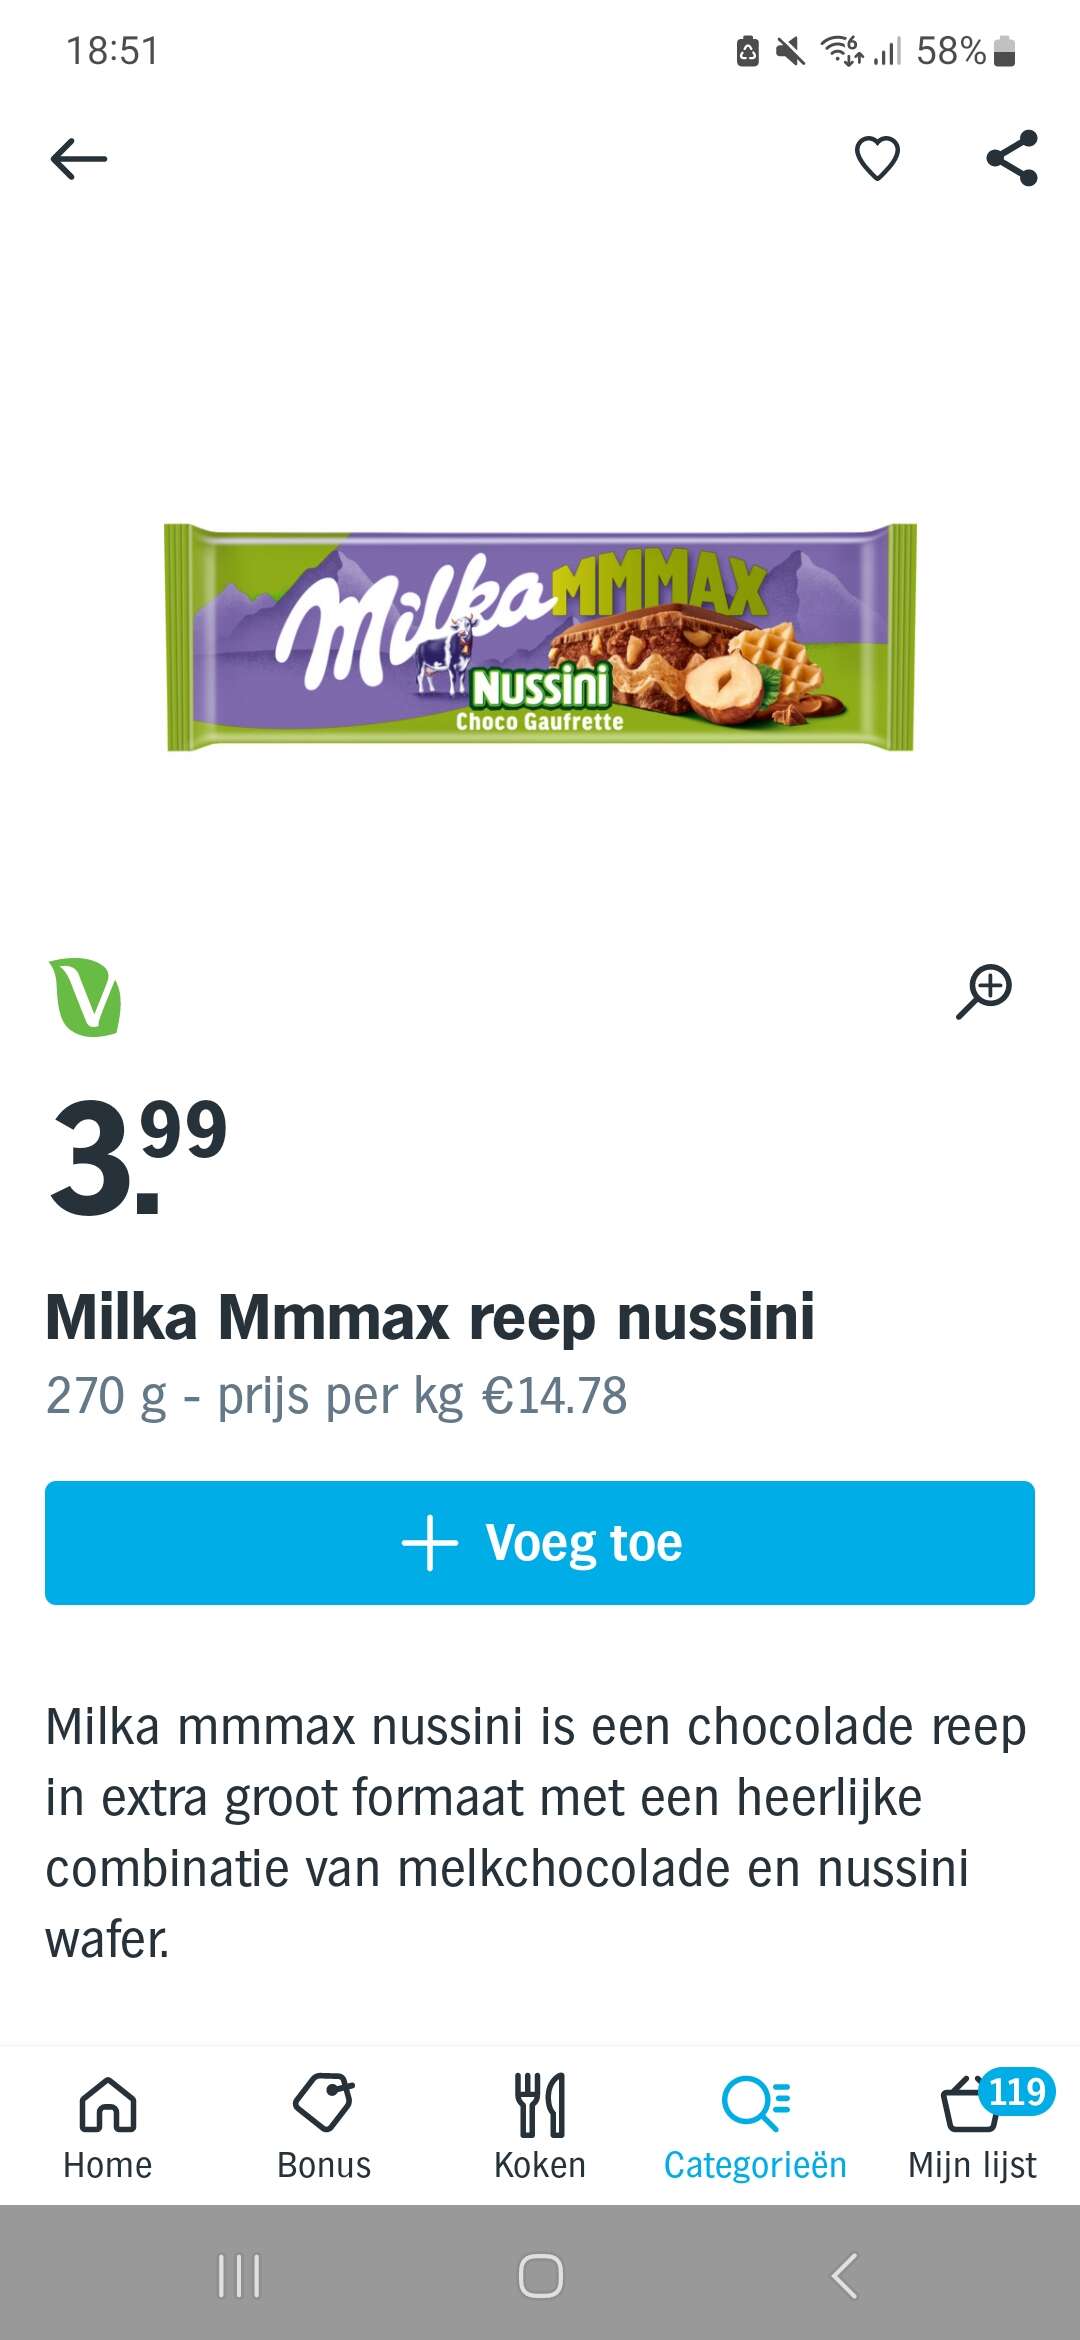Tap the Android back chevron

click(x=844, y=2276)
